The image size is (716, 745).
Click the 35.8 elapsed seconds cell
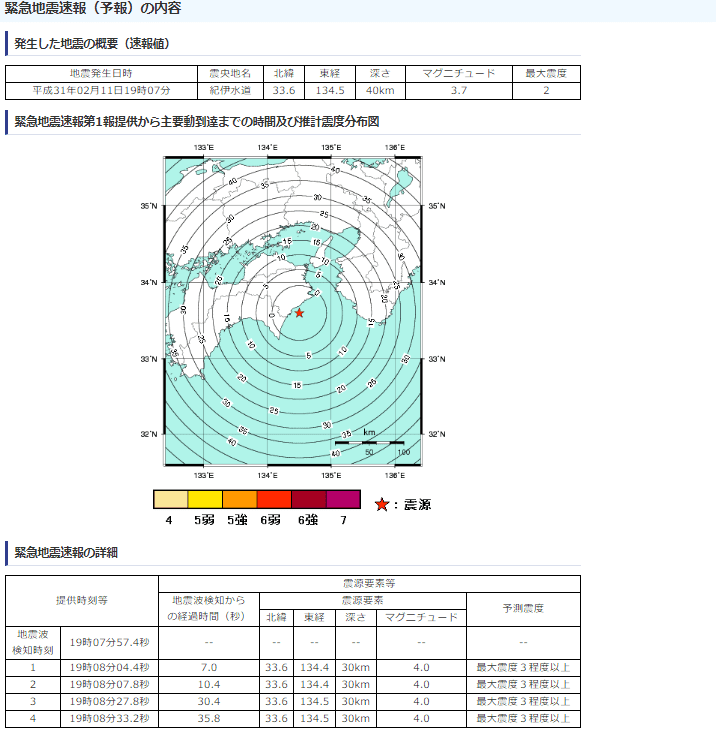[x=209, y=719]
